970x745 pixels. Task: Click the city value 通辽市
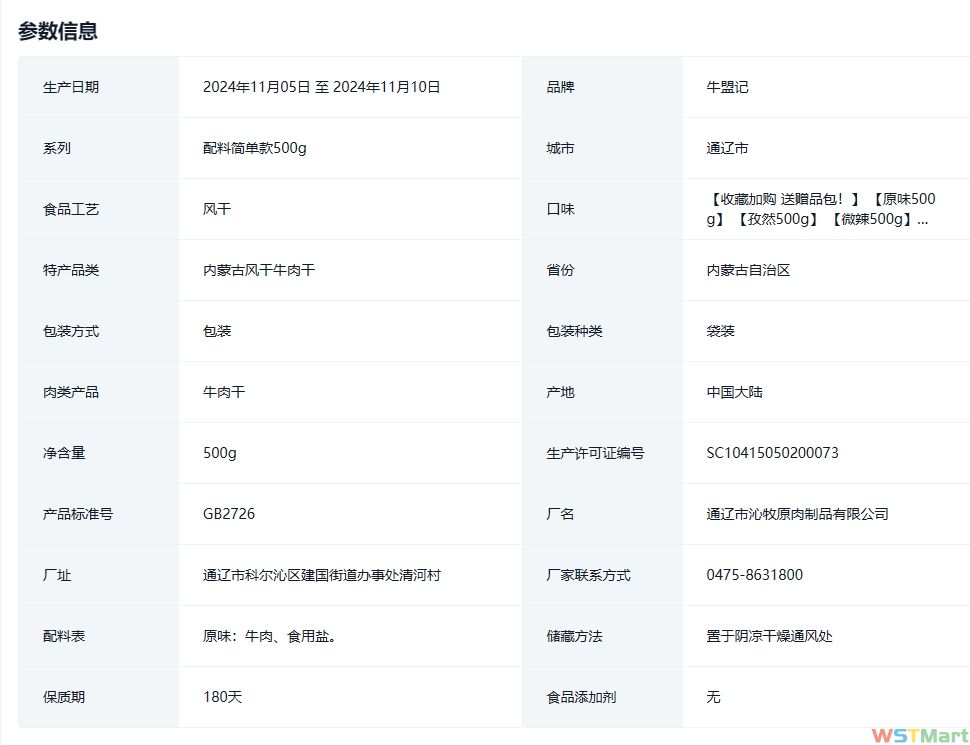pos(727,148)
